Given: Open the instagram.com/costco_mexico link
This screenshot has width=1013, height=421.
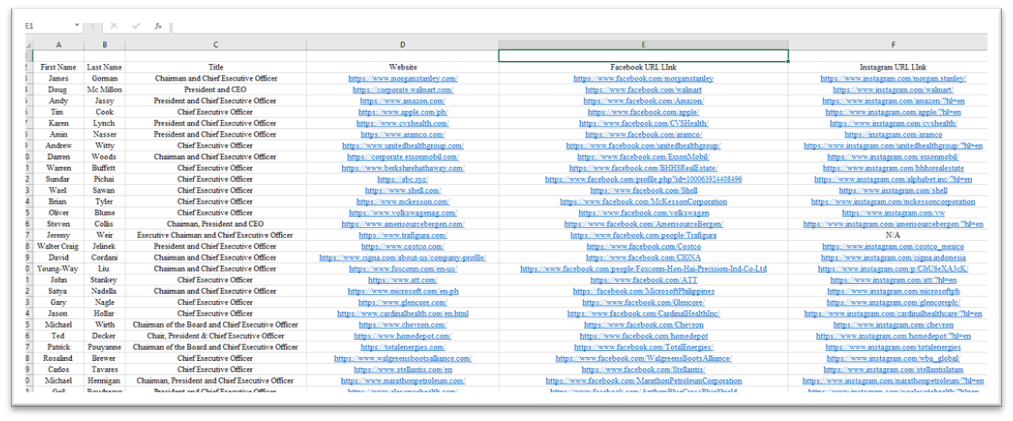Looking at the screenshot, I should (893, 246).
